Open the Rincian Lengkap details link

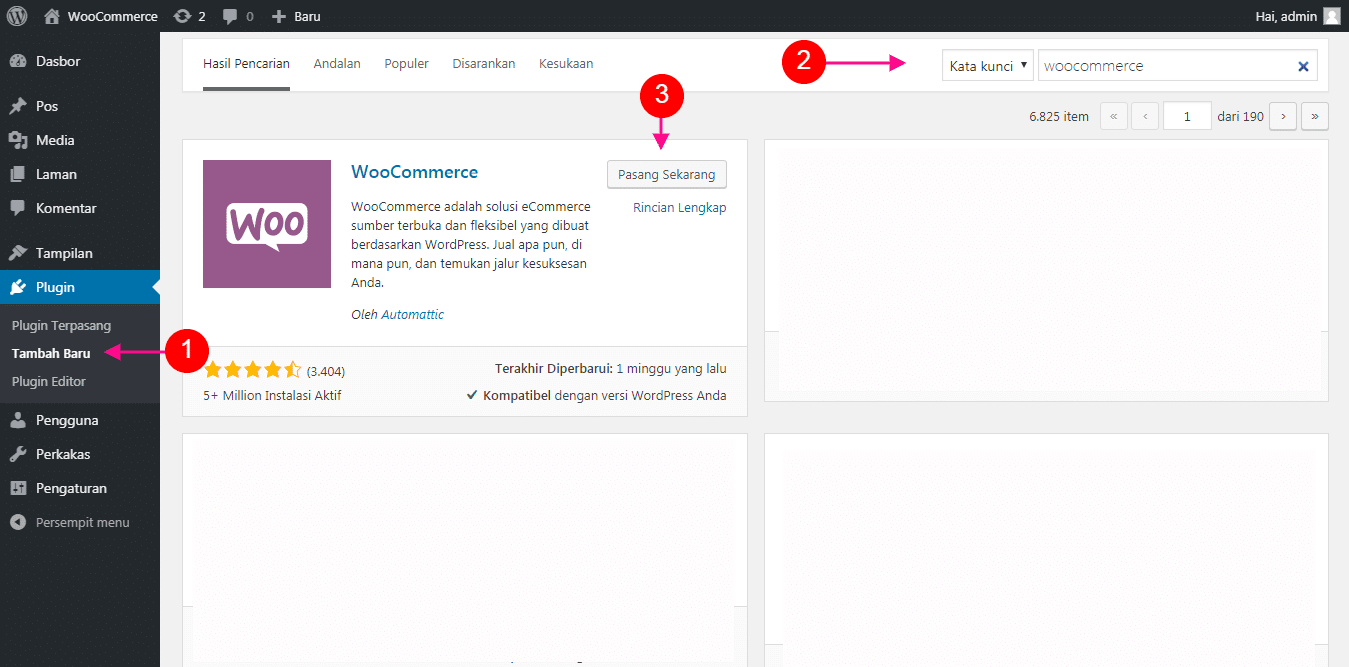click(x=680, y=208)
